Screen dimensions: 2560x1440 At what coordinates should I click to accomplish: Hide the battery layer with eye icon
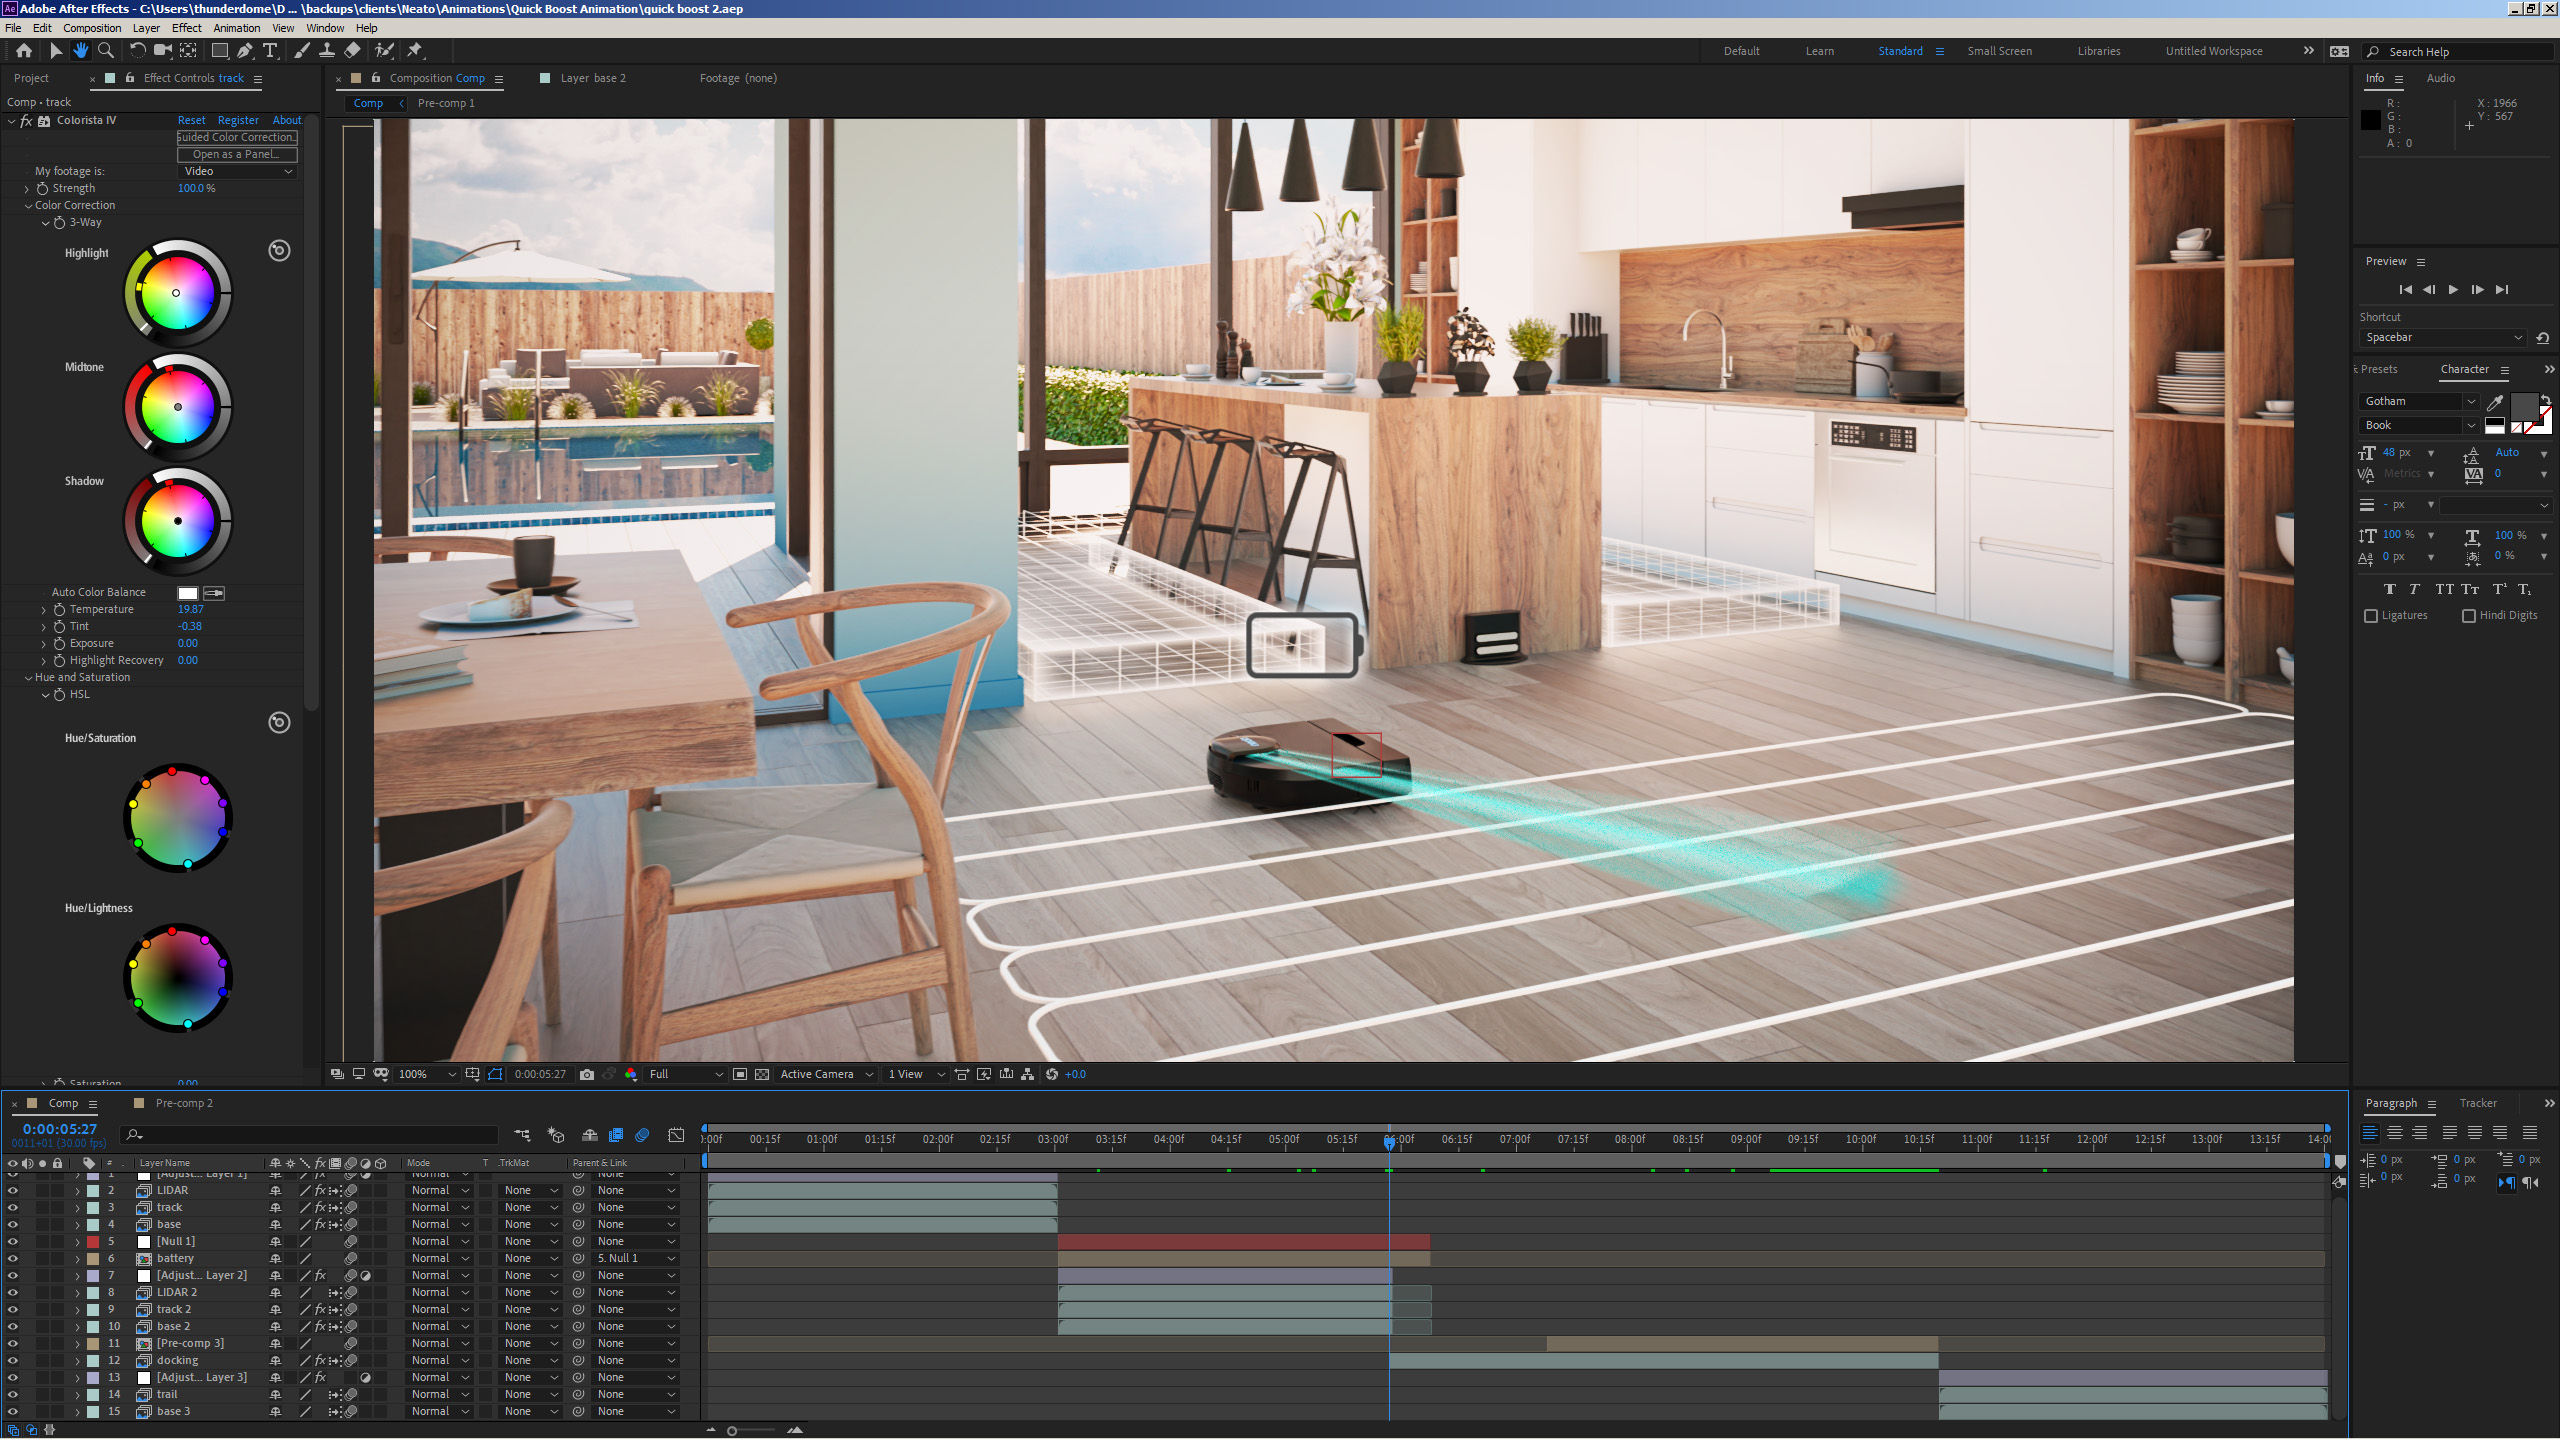coord(12,1258)
